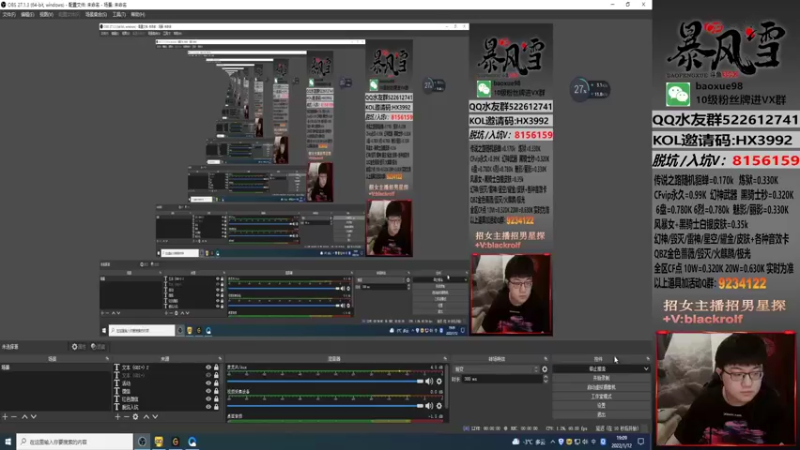Open the 场景集合(S) menu
The width and height of the screenshot is (800, 450).
[x=95, y=14]
